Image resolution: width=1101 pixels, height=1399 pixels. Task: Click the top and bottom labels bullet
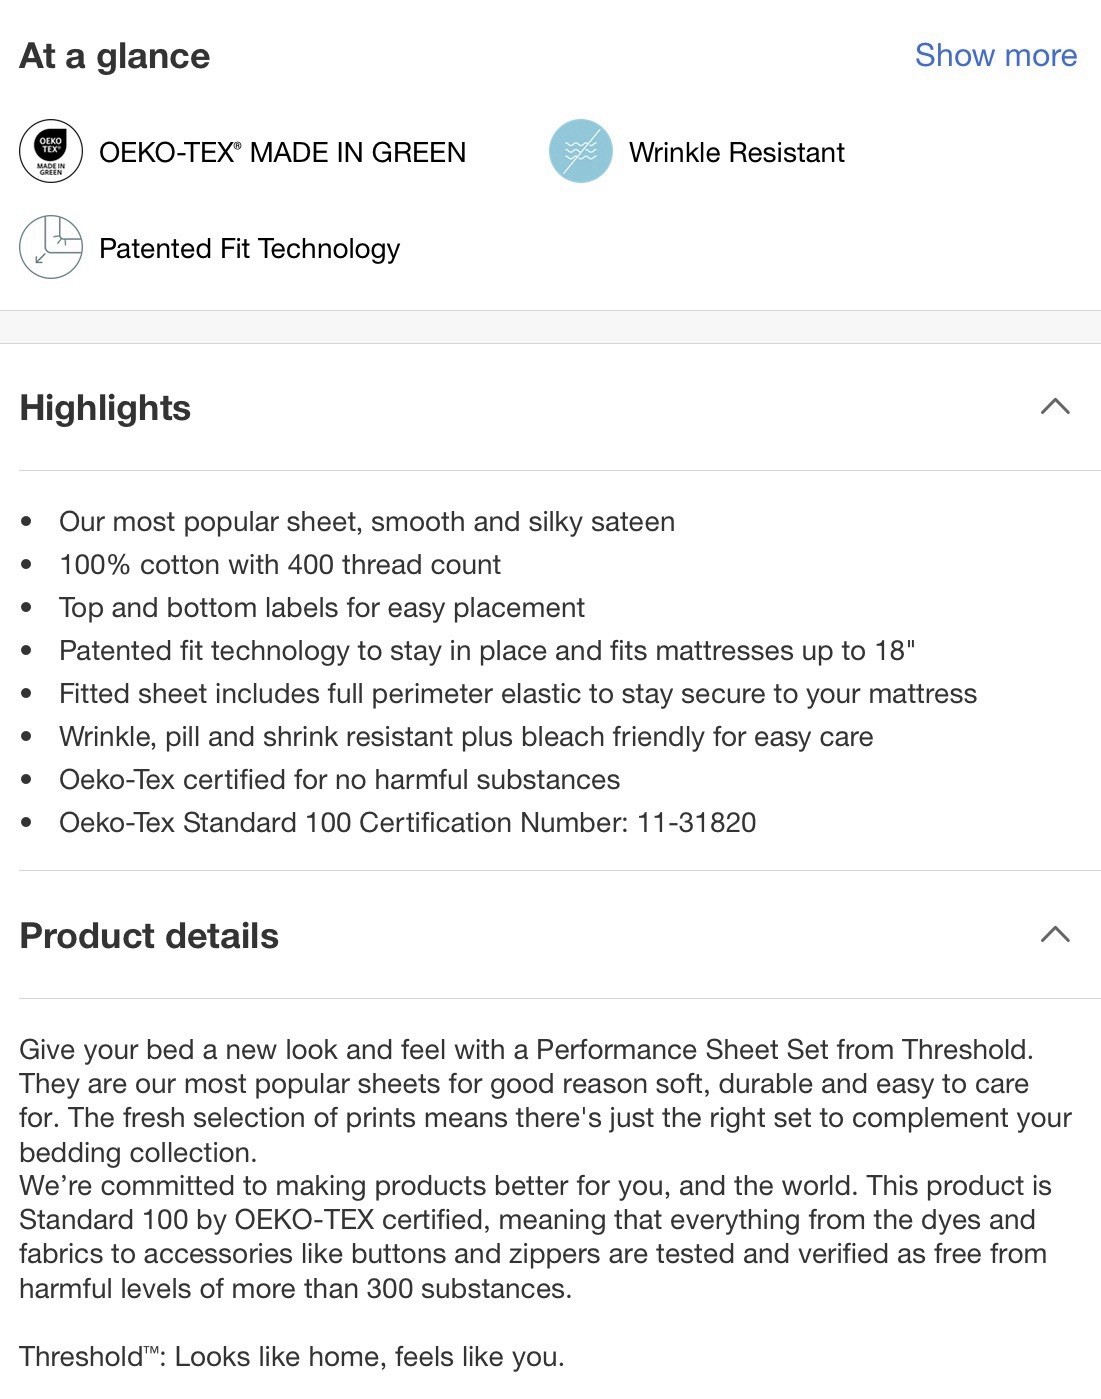(322, 608)
